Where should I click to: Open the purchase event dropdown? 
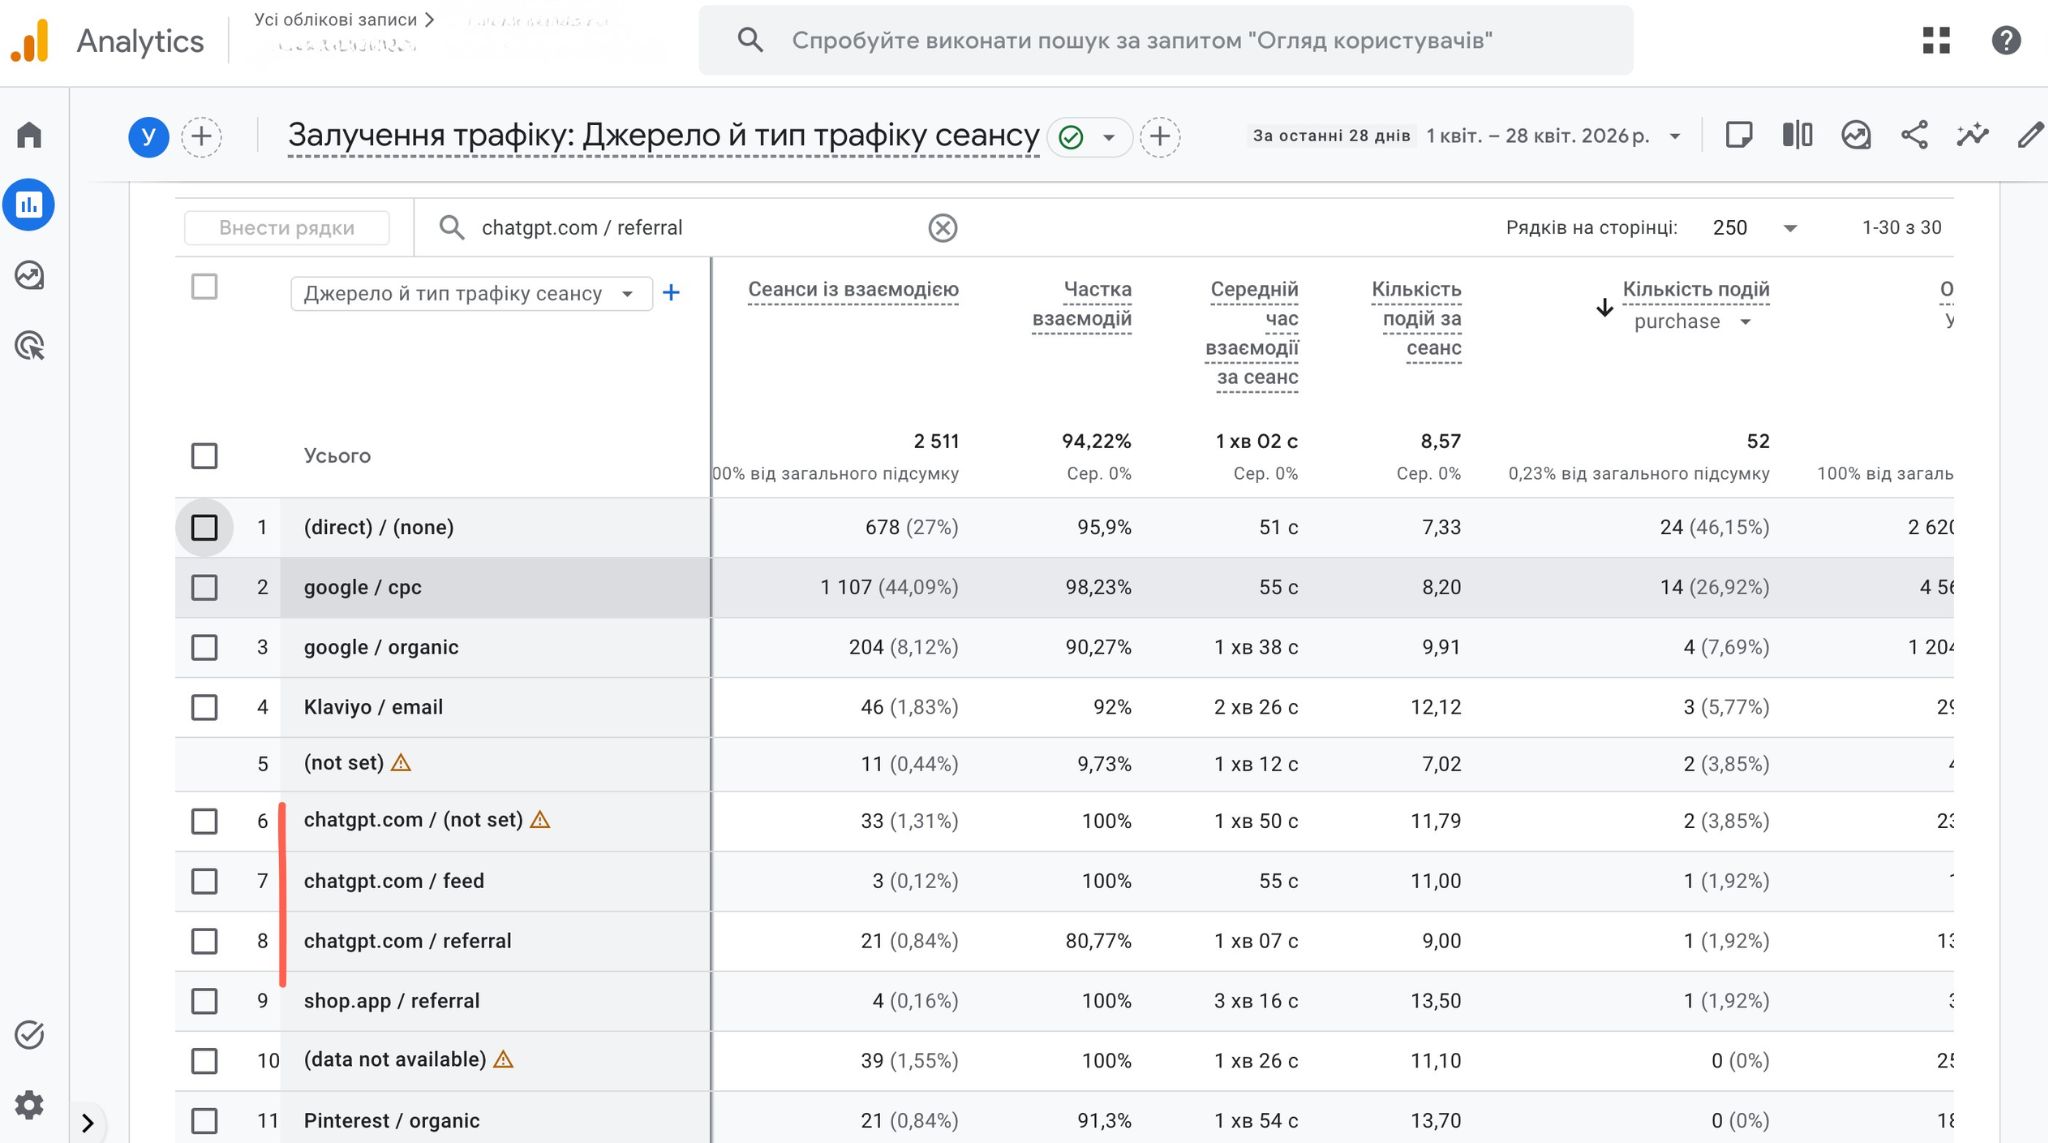(1692, 321)
